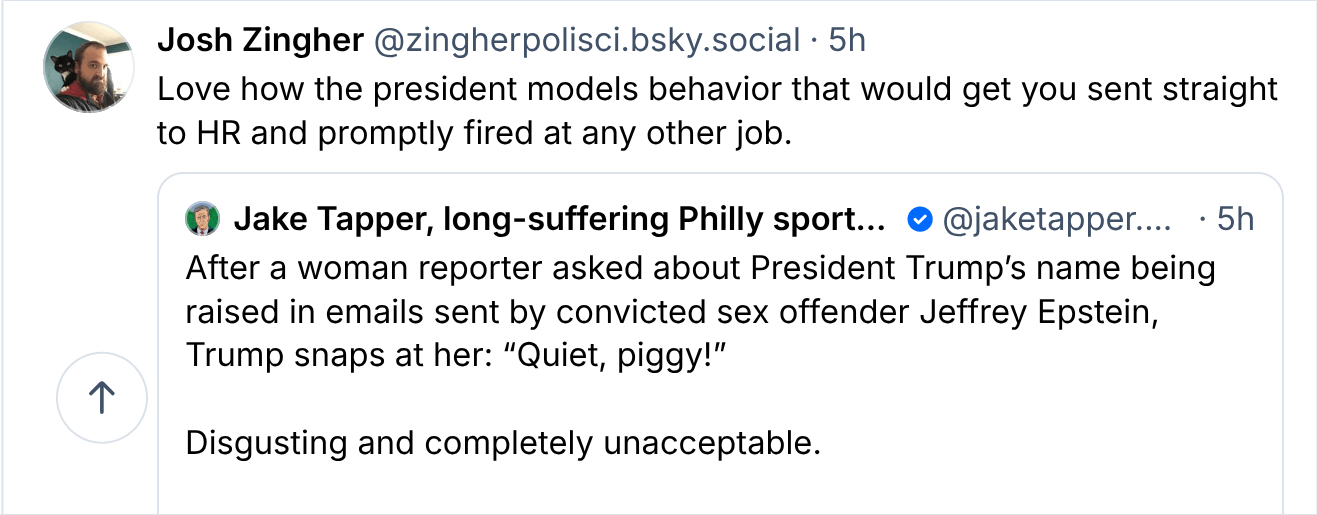Screen dimensions: 1317x515
Task: Open Josh Zingher's display name link
Action: (260, 40)
